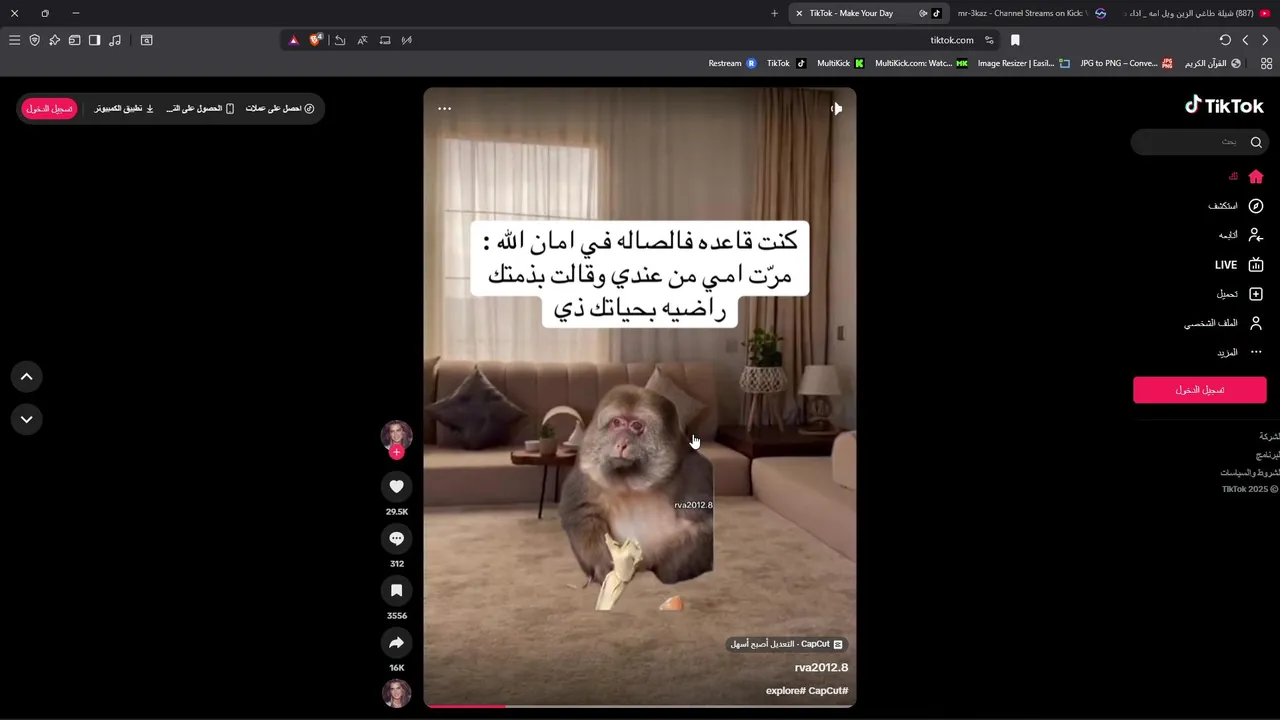Viewport: 1280px width, 720px height.
Task: Bookmark the video showing 3556 saves
Action: click(x=396, y=590)
